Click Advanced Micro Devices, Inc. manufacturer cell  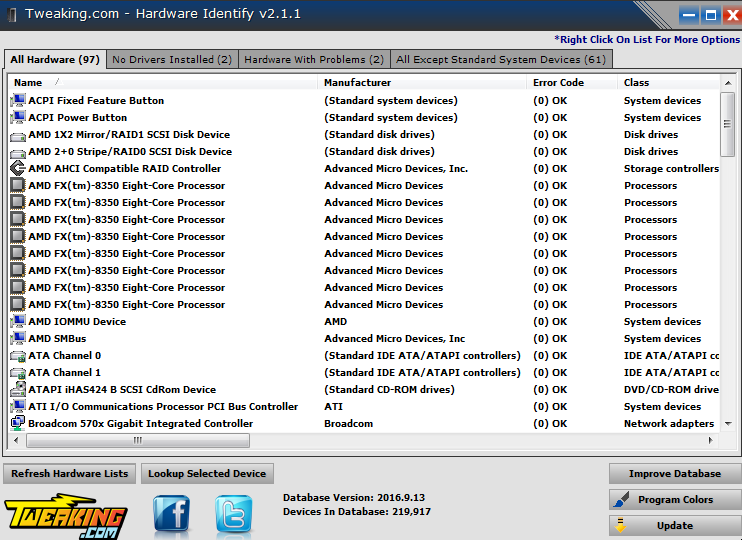point(396,168)
